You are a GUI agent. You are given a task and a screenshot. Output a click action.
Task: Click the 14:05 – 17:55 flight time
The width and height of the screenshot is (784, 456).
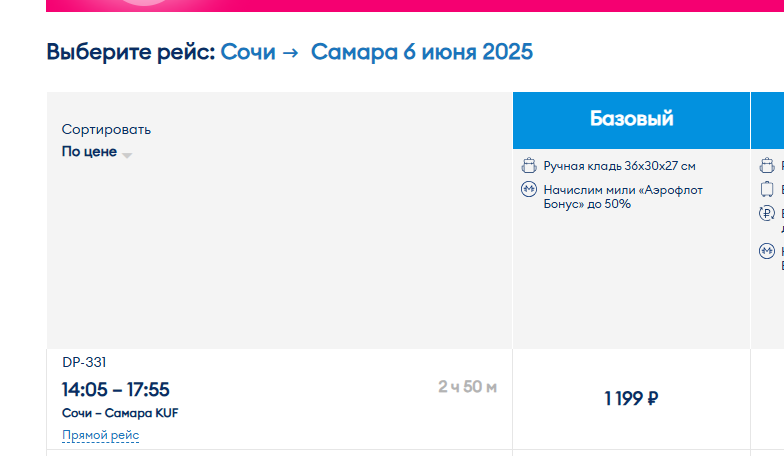click(116, 390)
